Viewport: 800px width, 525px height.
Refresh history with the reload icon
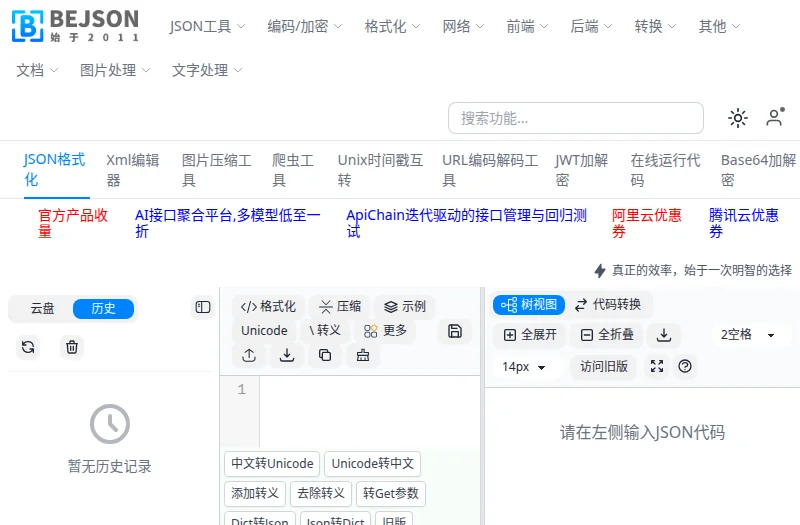click(x=28, y=347)
